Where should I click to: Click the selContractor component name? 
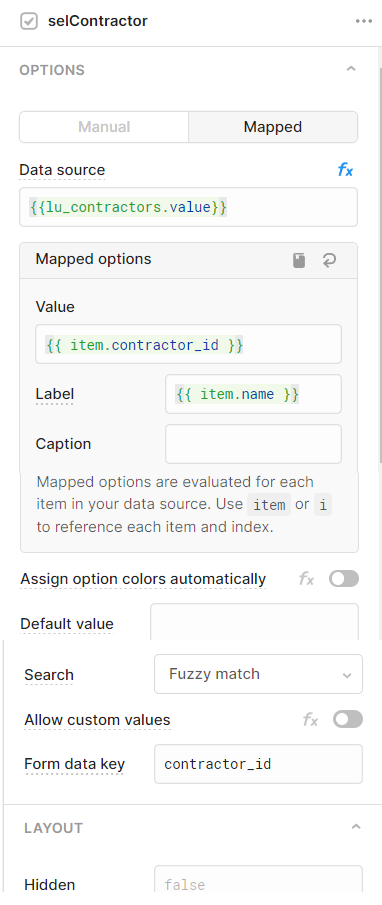pyautogui.click(x=98, y=21)
